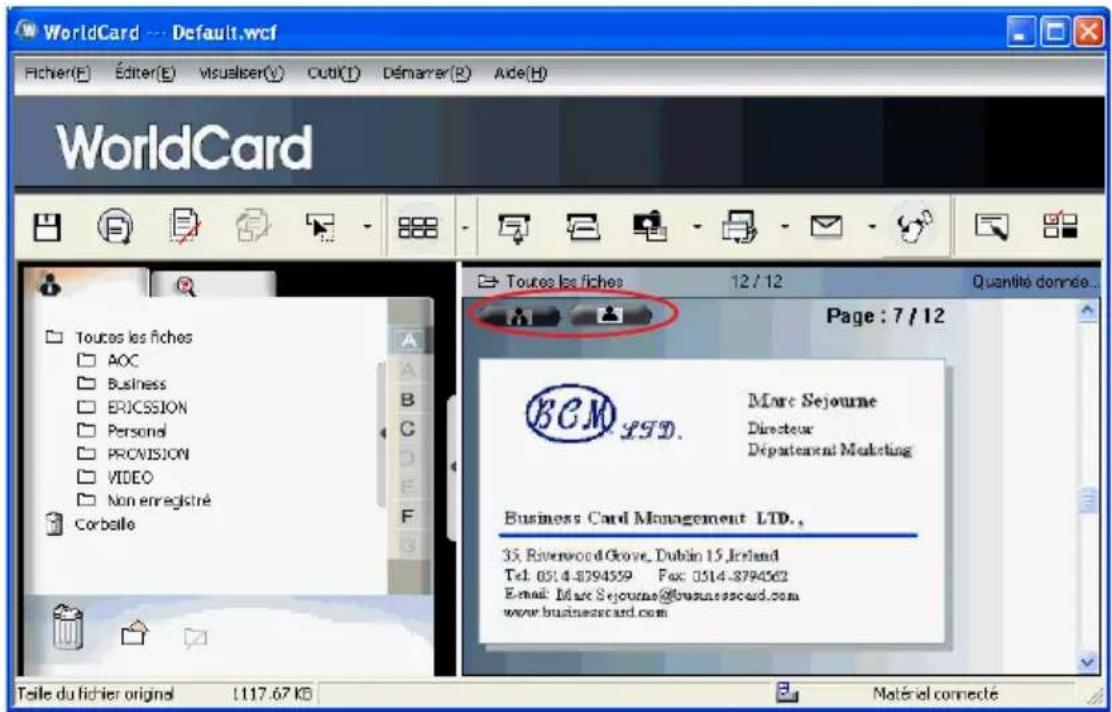
Task: Click the Toutes les fiches header label
Action: point(565,282)
